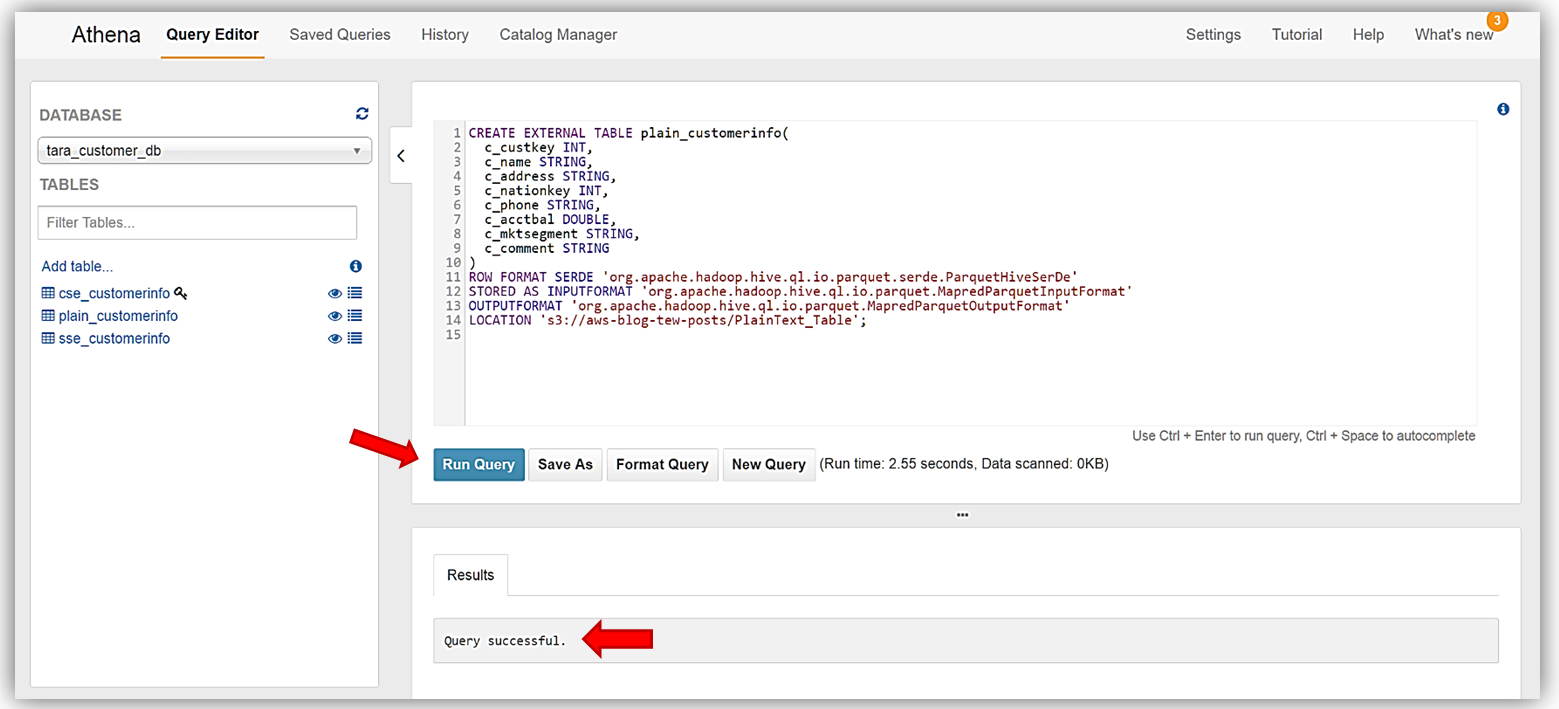Preview plain_customerinfo table with eye icon
Image resolution: width=1559 pixels, height=709 pixels.
335,316
